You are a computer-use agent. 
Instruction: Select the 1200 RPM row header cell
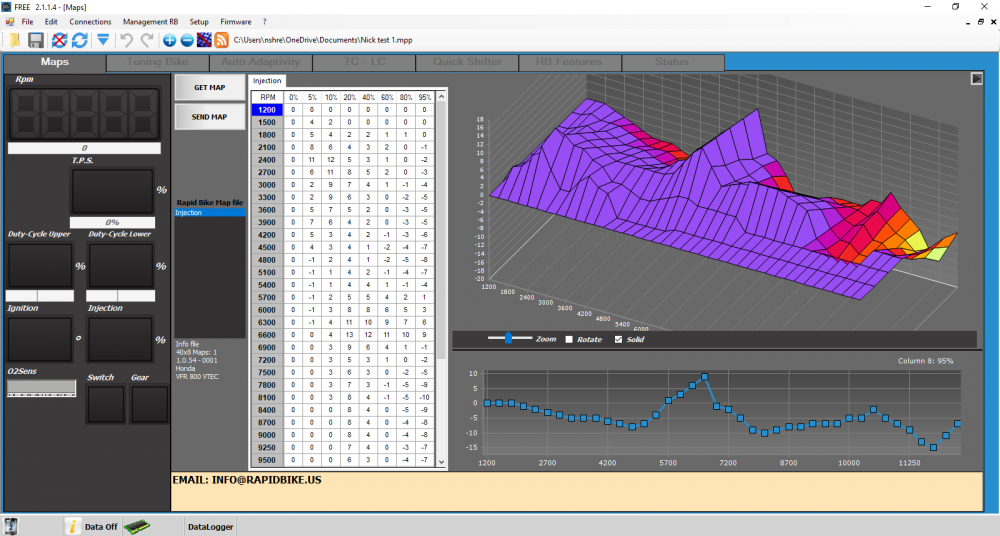[x=267, y=109]
